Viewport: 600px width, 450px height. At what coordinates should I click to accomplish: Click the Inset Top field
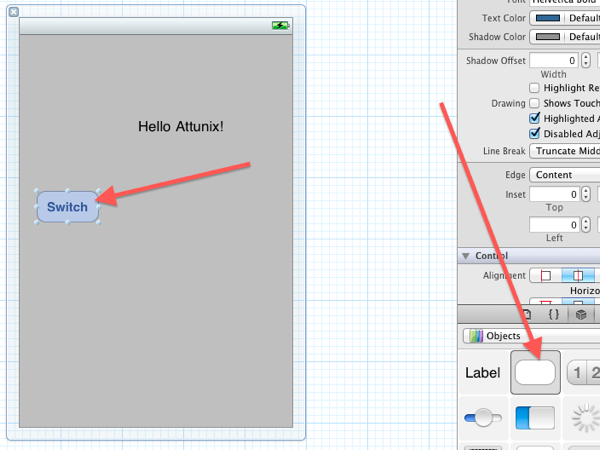pos(554,194)
